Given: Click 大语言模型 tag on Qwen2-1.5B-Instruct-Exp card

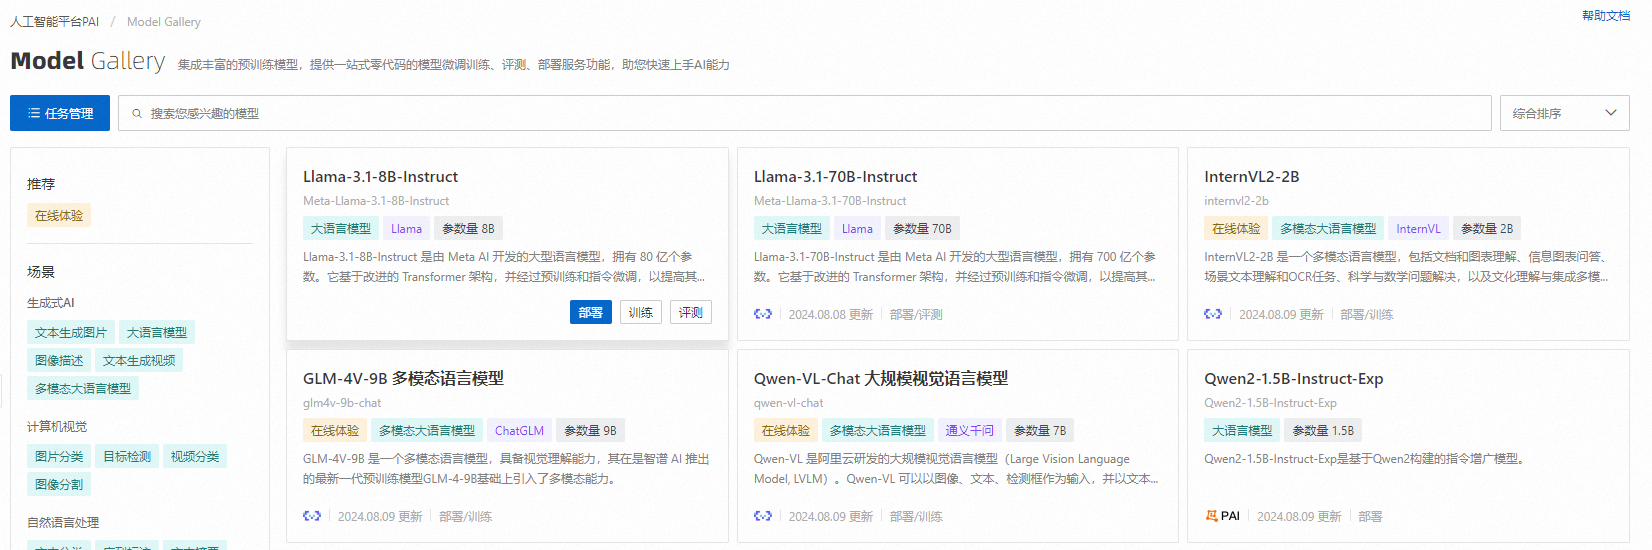Looking at the screenshot, I should (x=1242, y=431).
